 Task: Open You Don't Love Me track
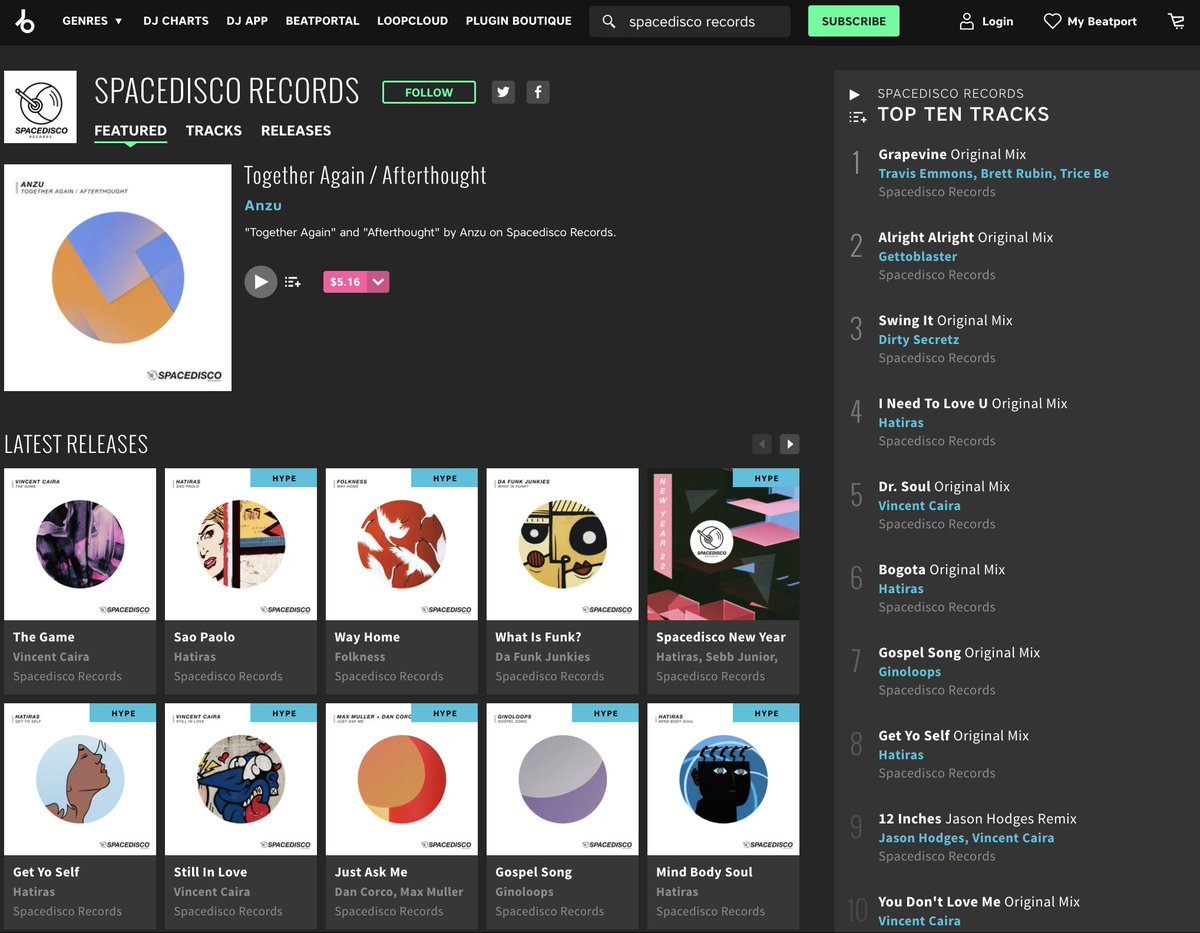(x=979, y=901)
